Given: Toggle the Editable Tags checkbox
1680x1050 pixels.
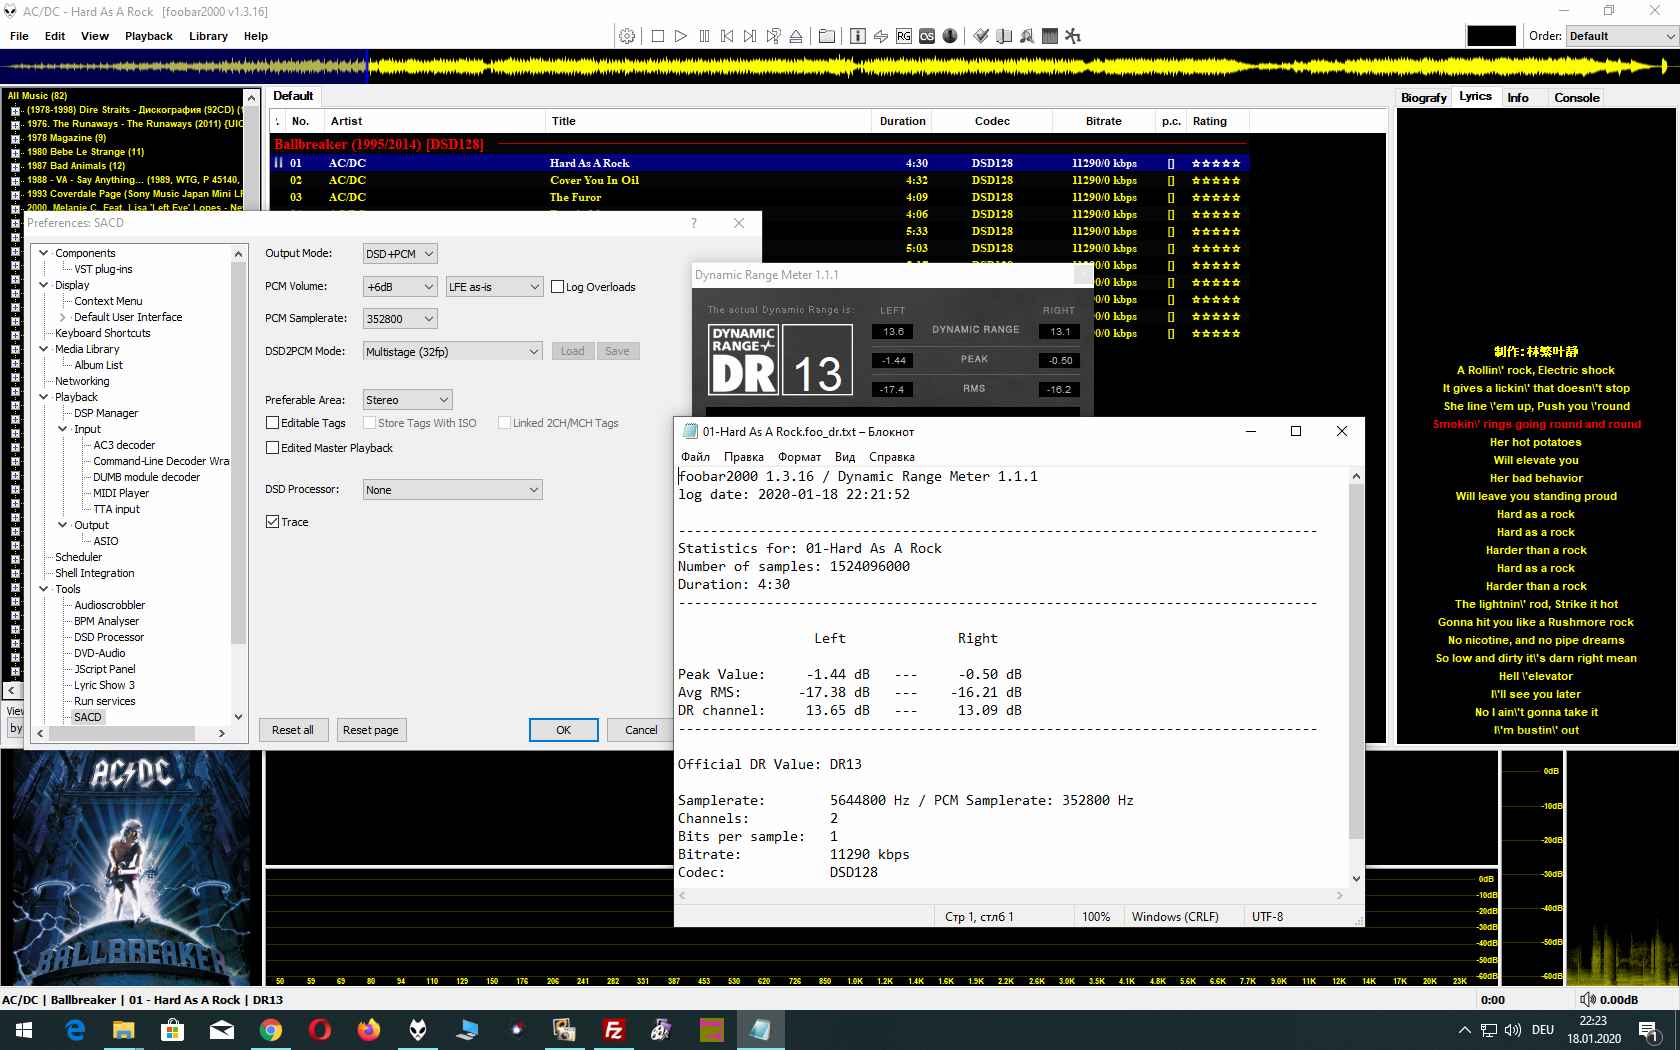Looking at the screenshot, I should point(272,423).
